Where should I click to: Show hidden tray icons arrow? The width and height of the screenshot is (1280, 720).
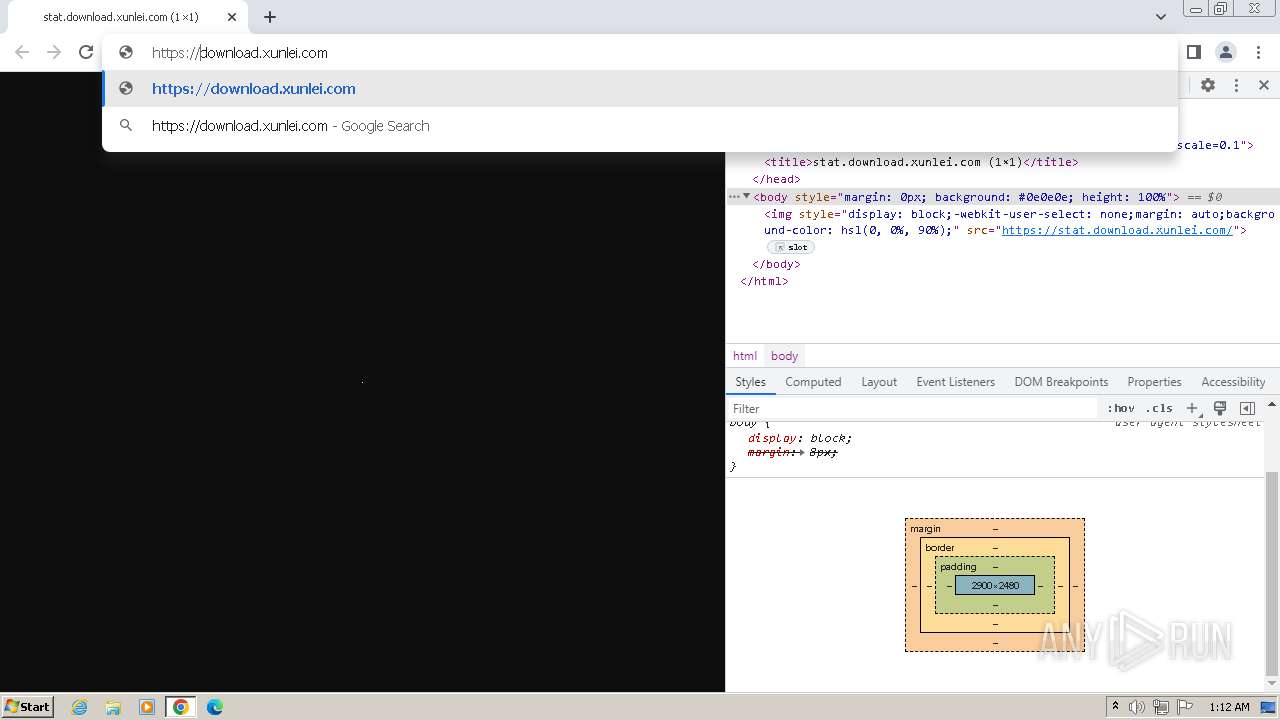pos(1116,707)
